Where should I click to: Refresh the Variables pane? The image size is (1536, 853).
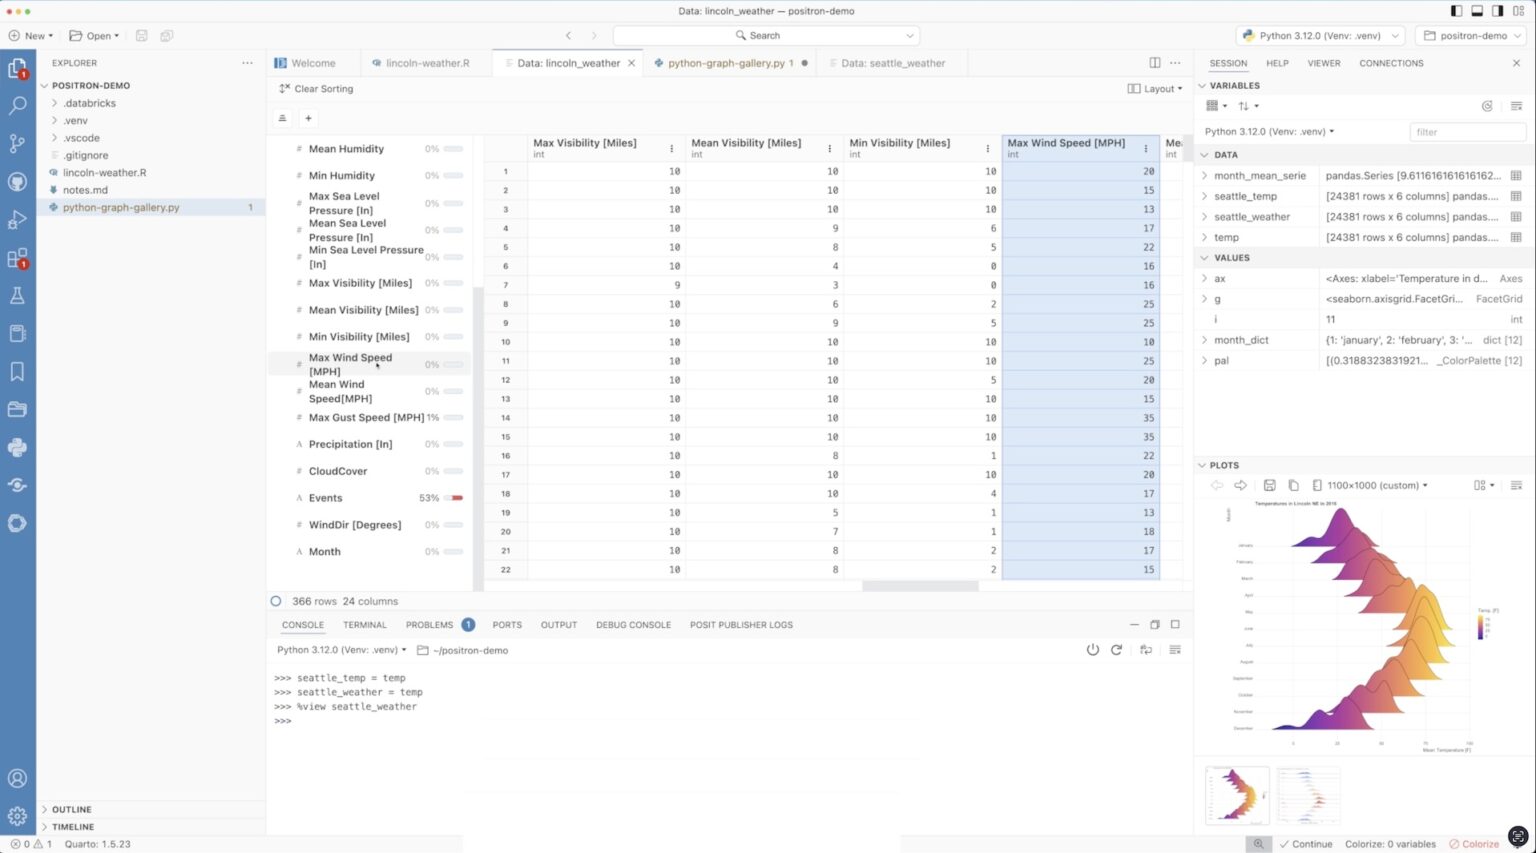pyautogui.click(x=1487, y=106)
